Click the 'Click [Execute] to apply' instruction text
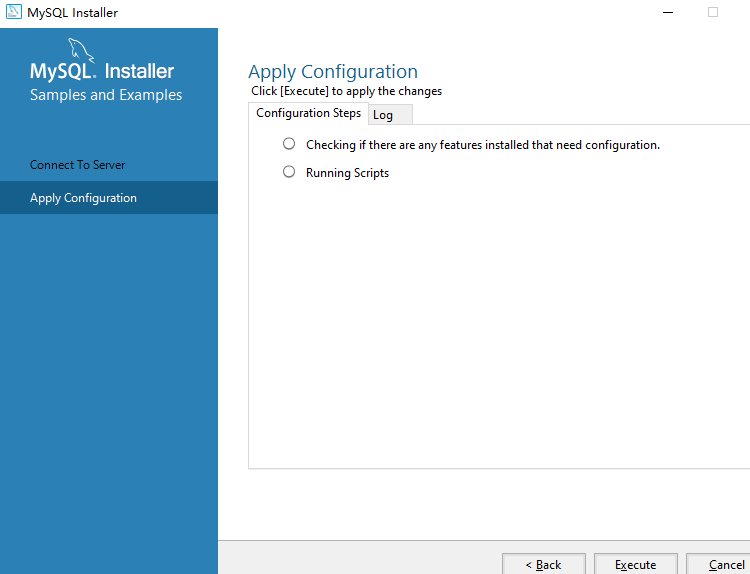 tap(346, 91)
